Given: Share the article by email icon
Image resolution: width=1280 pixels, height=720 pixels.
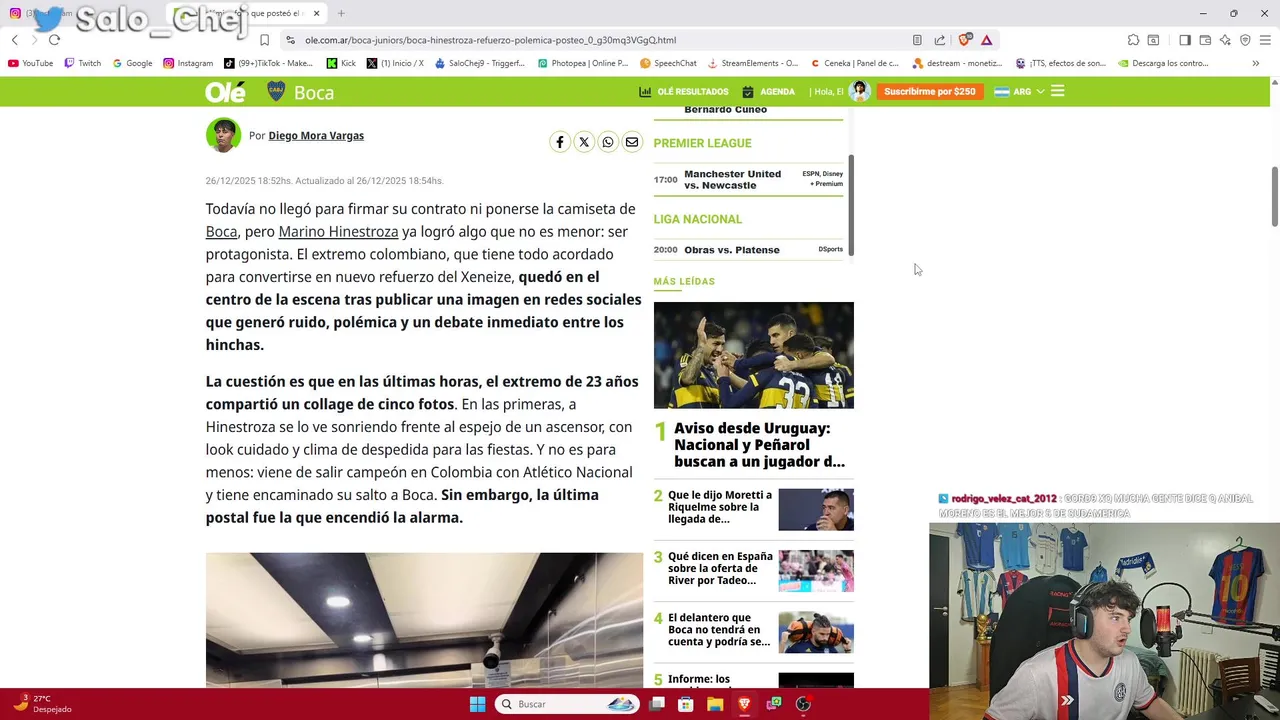Looking at the screenshot, I should 632,142.
